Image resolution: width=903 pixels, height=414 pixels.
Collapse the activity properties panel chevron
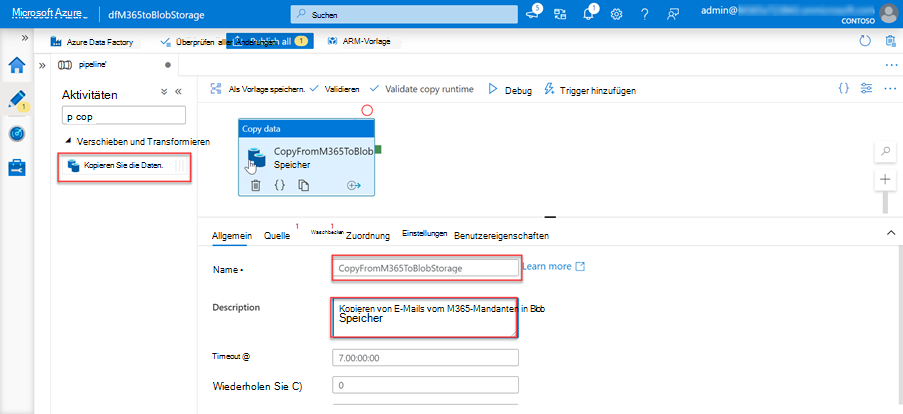click(891, 232)
